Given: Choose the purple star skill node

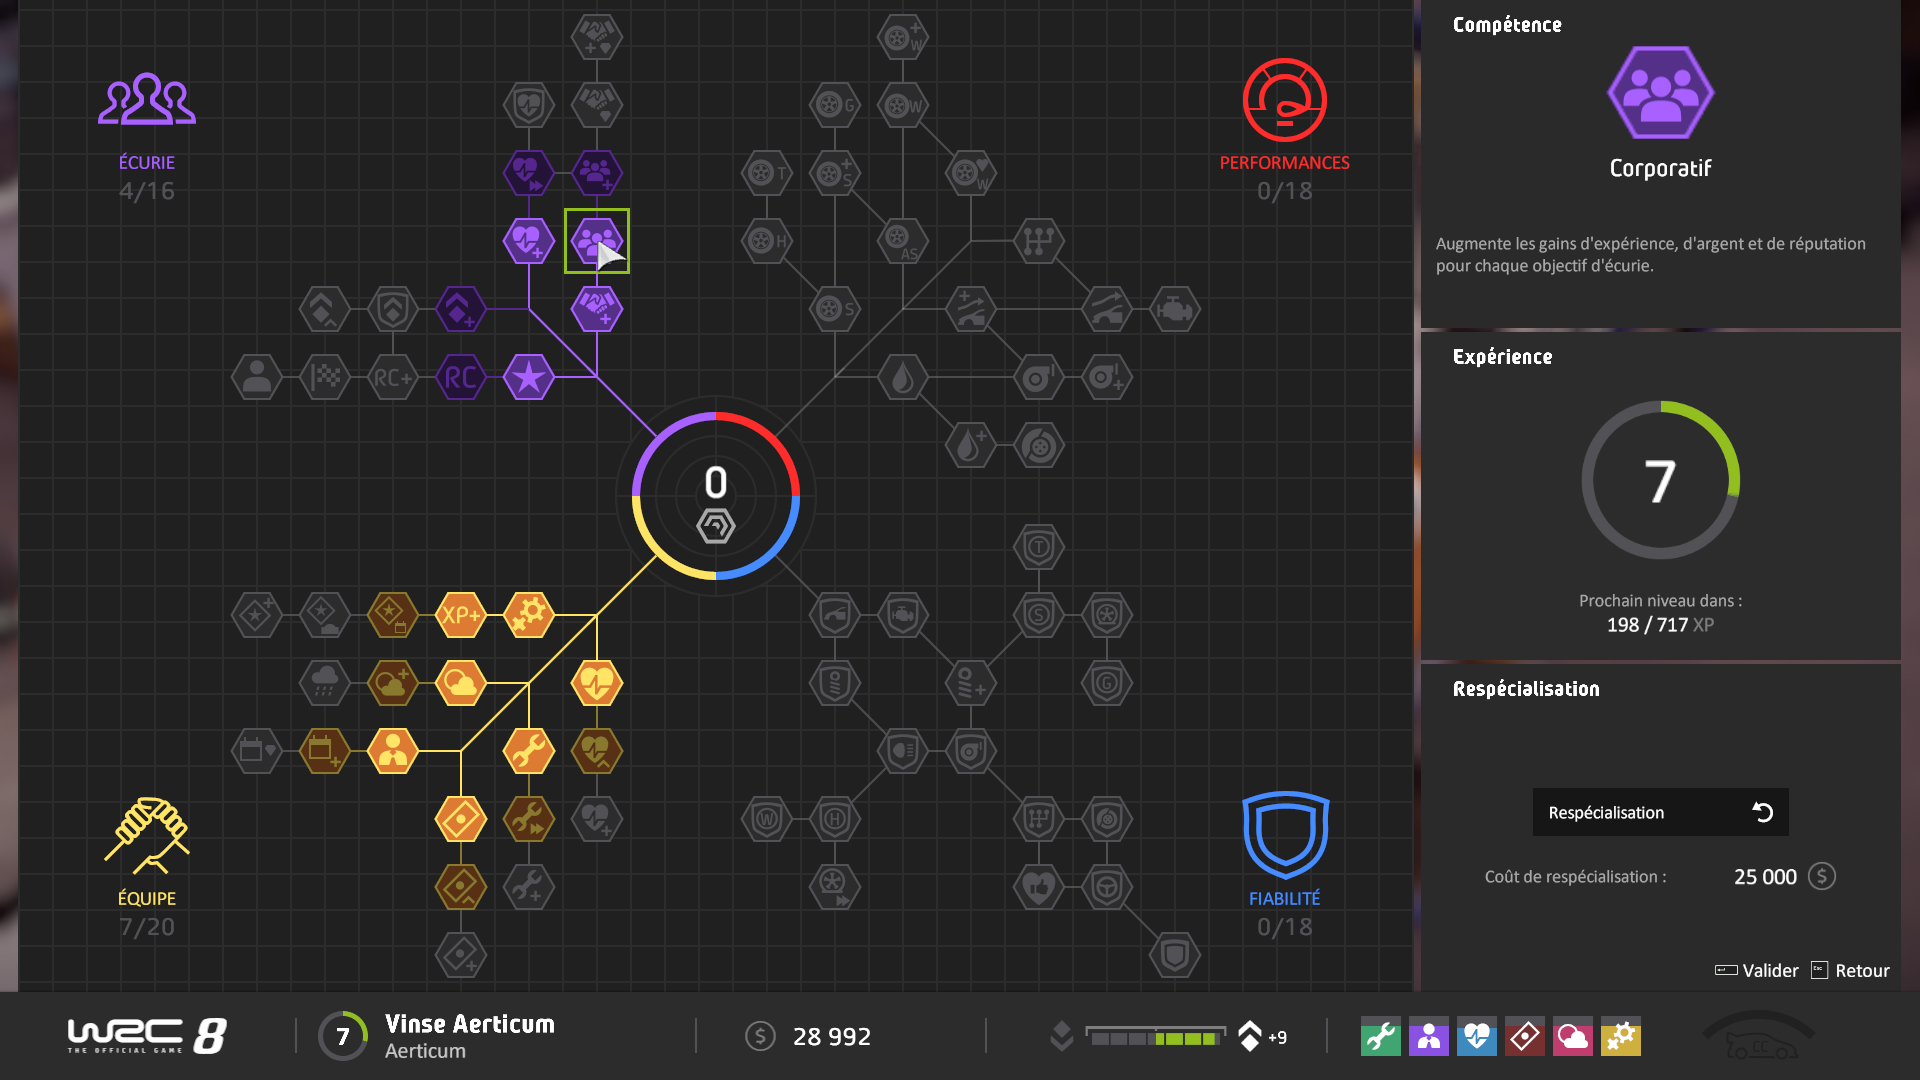Looking at the screenshot, I should point(529,377).
